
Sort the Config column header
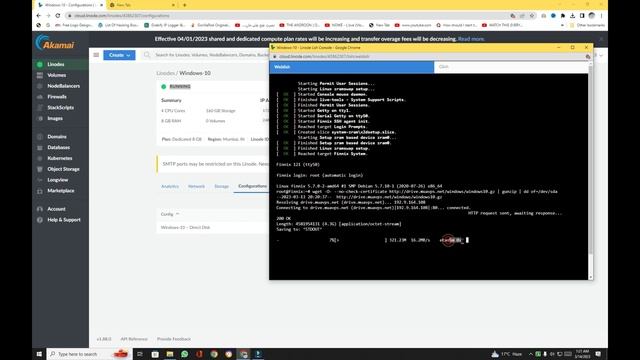coord(170,214)
